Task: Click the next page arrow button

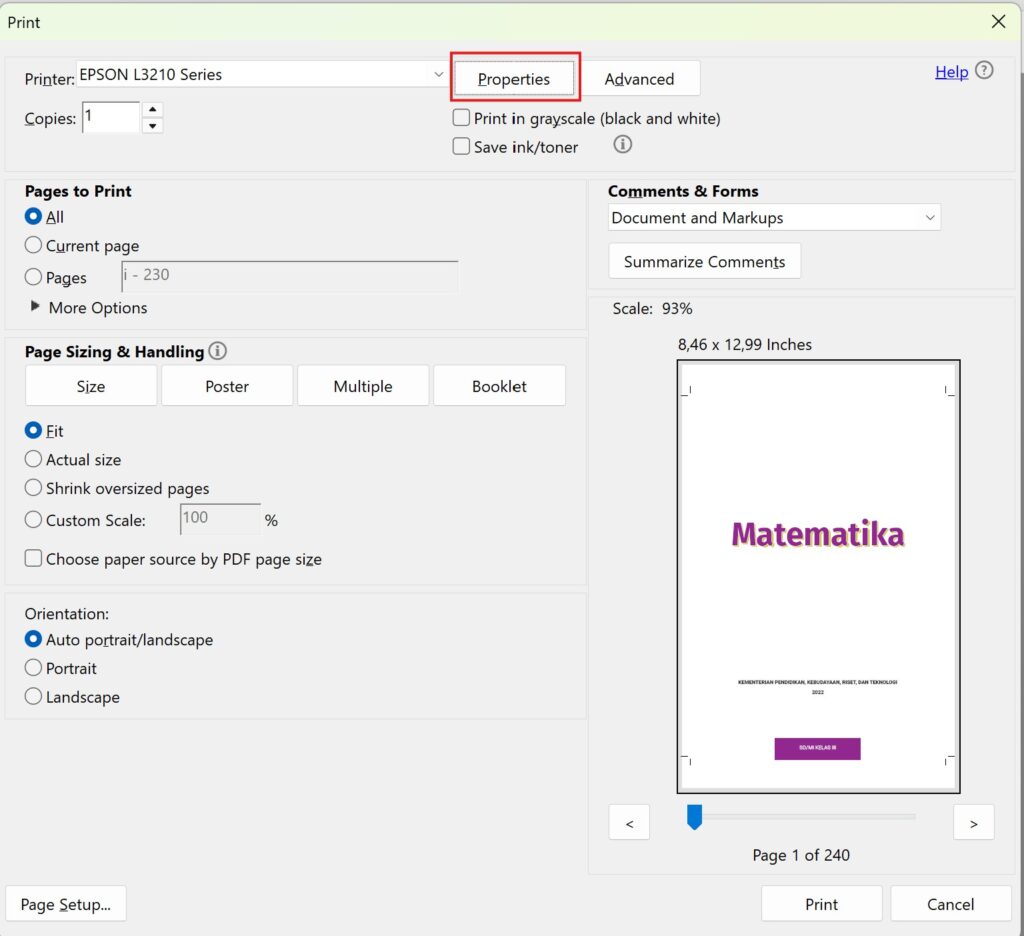Action: pos(973,822)
